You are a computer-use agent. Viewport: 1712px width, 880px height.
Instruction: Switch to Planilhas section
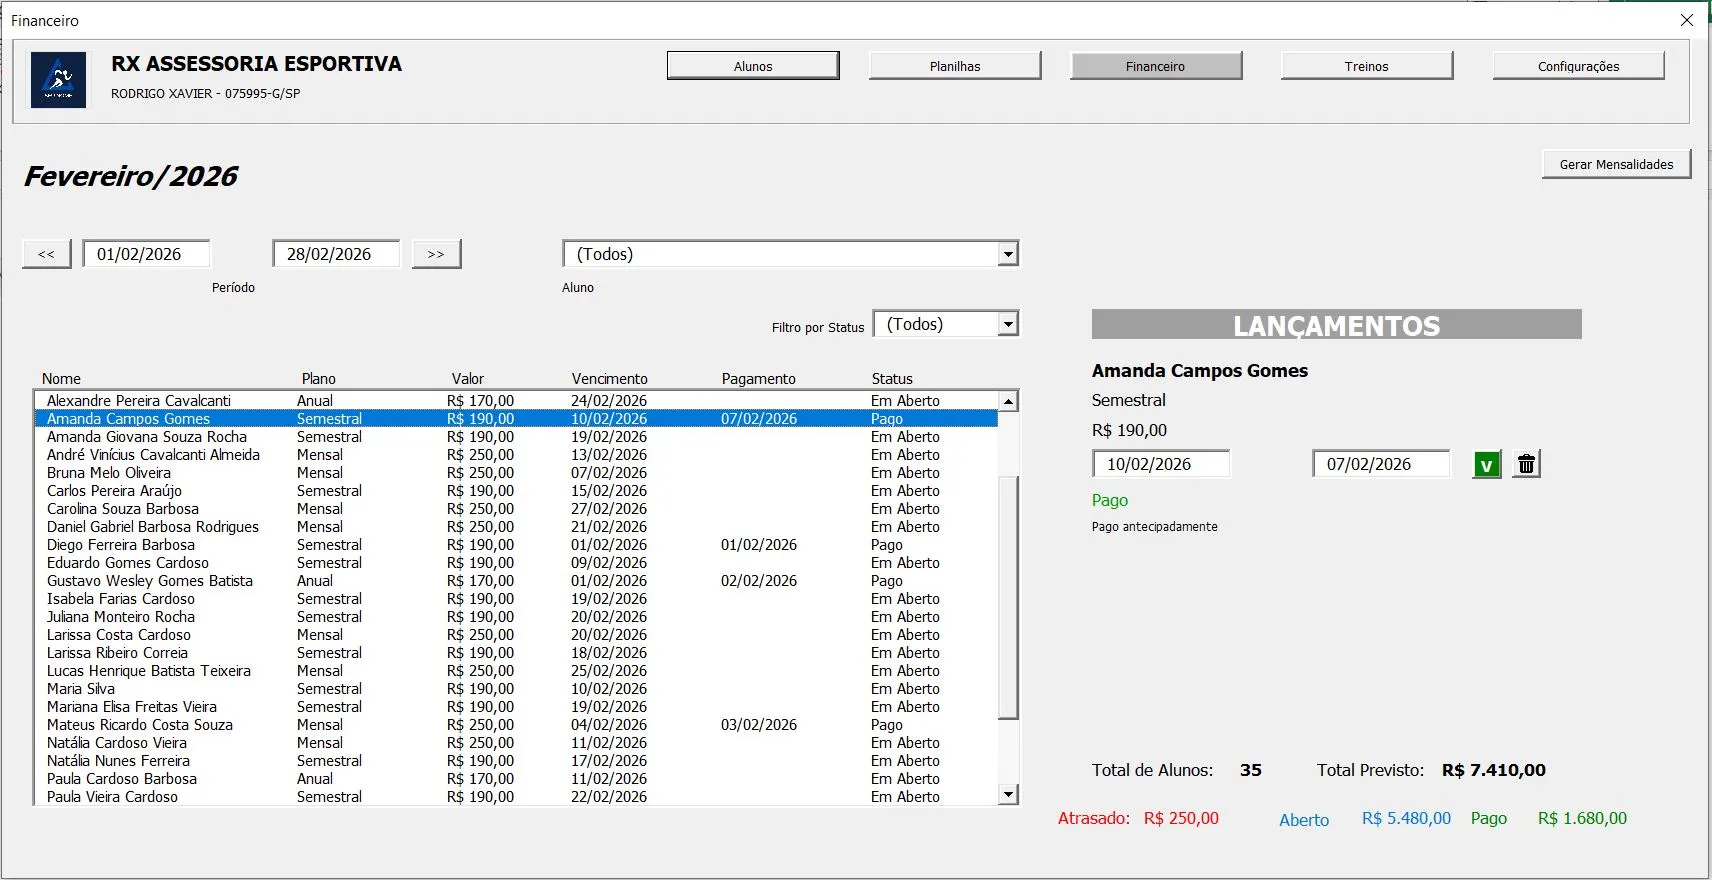pyautogui.click(x=955, y=66)
